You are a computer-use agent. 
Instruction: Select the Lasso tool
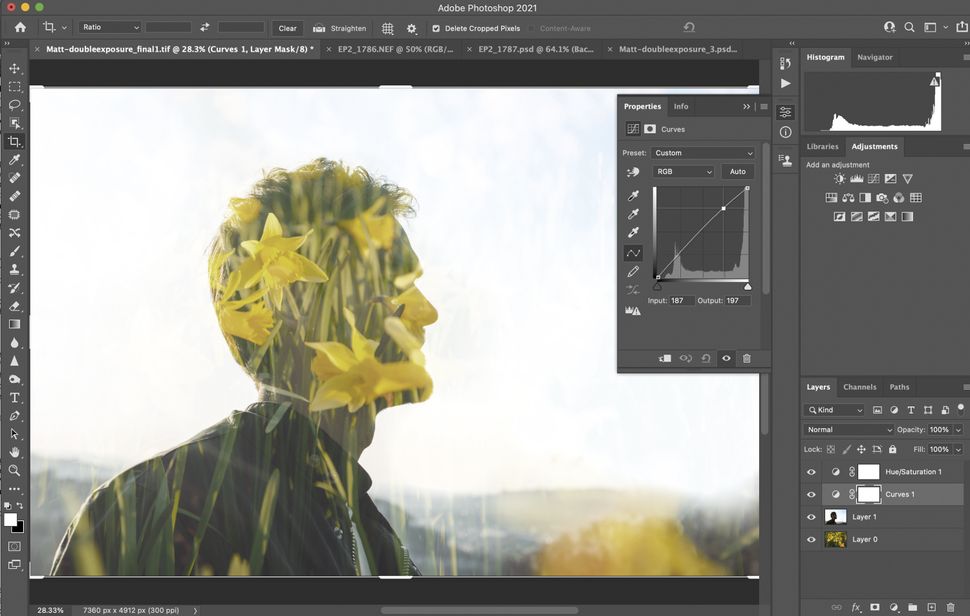pos(14,106)
